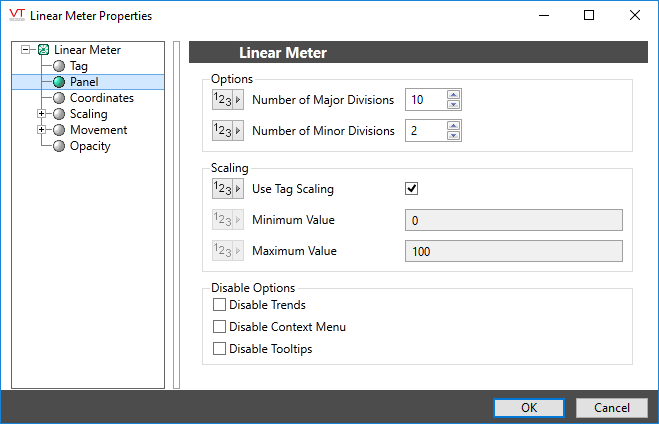Viewport: 659px width, 424px height.
Task: Click the gray sphere icon beside Tag
Action: click(x=59, y=66)
